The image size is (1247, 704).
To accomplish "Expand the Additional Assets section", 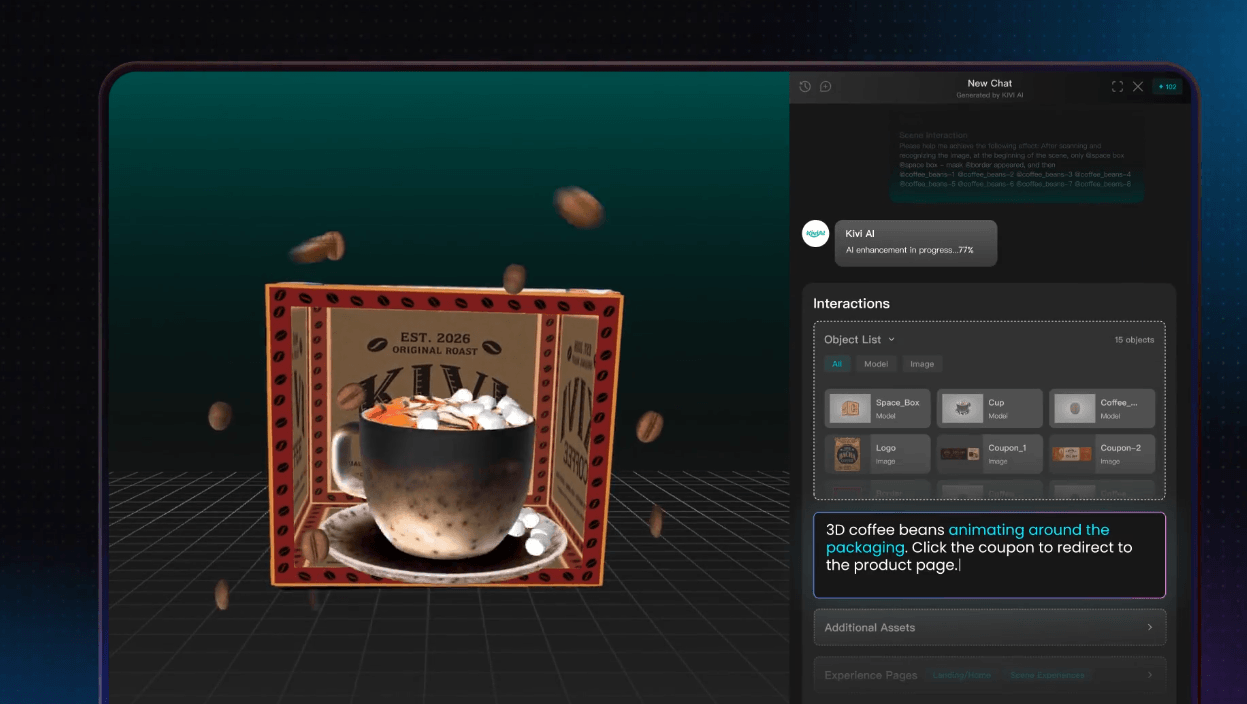I will pos(989,627).
